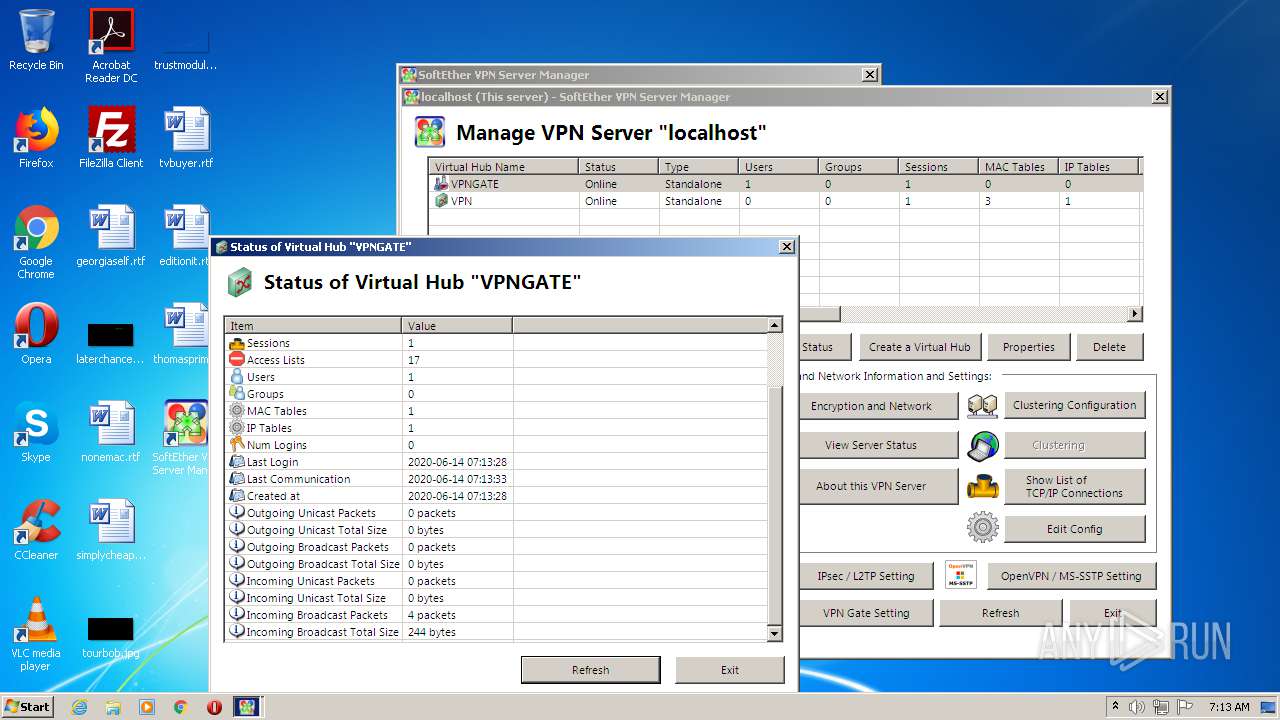Click the gear icon beside Edit Config
Image resolution: width=1280 pixels, height=720 pixels.
[983, 528]
